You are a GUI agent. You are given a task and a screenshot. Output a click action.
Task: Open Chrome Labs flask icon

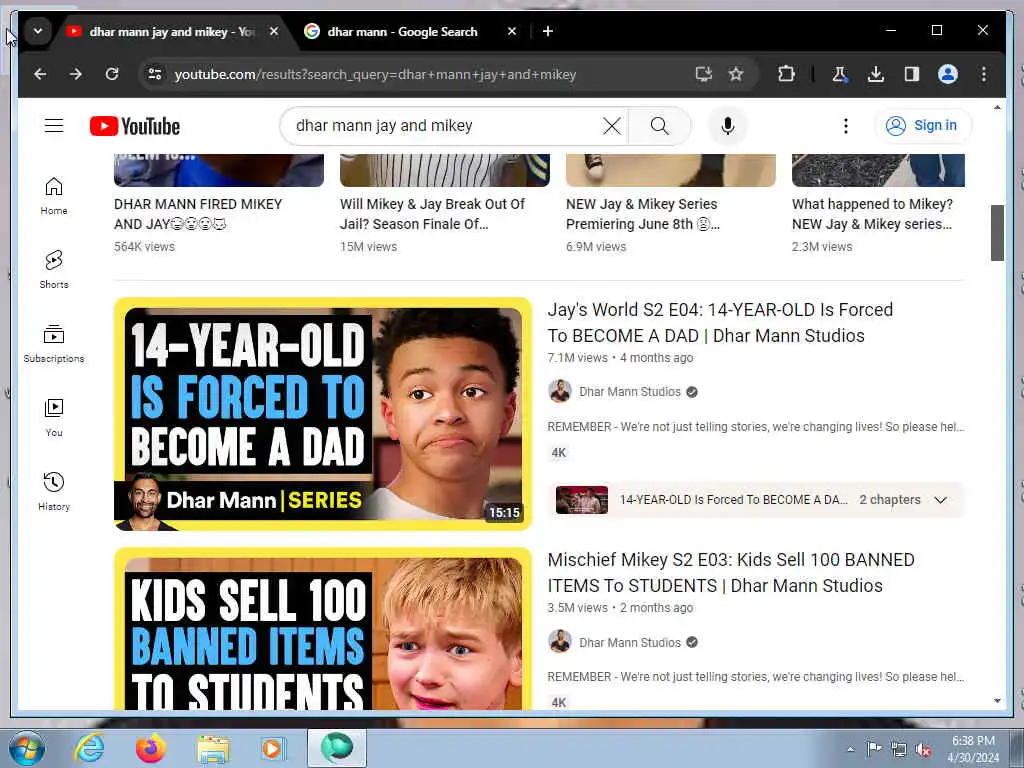(840, 74)
